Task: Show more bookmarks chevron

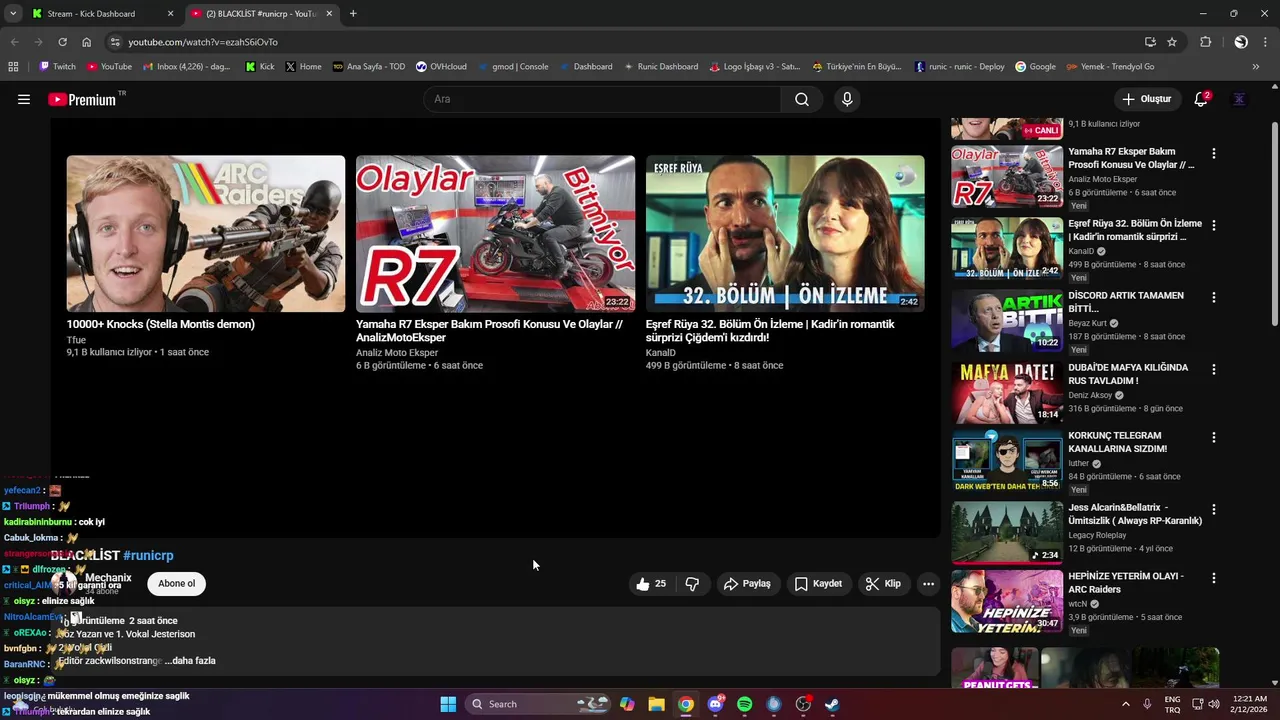Action: pyautogui.click(x=1256, y=67)
